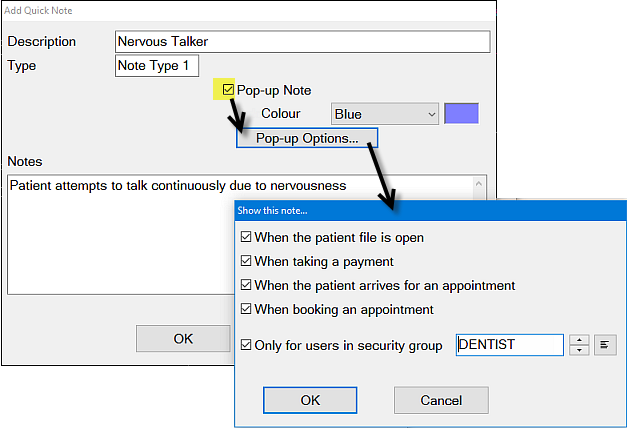Toggle 'When booking an appointment' checkbox
627x428 pixels.
pos(246,309)
